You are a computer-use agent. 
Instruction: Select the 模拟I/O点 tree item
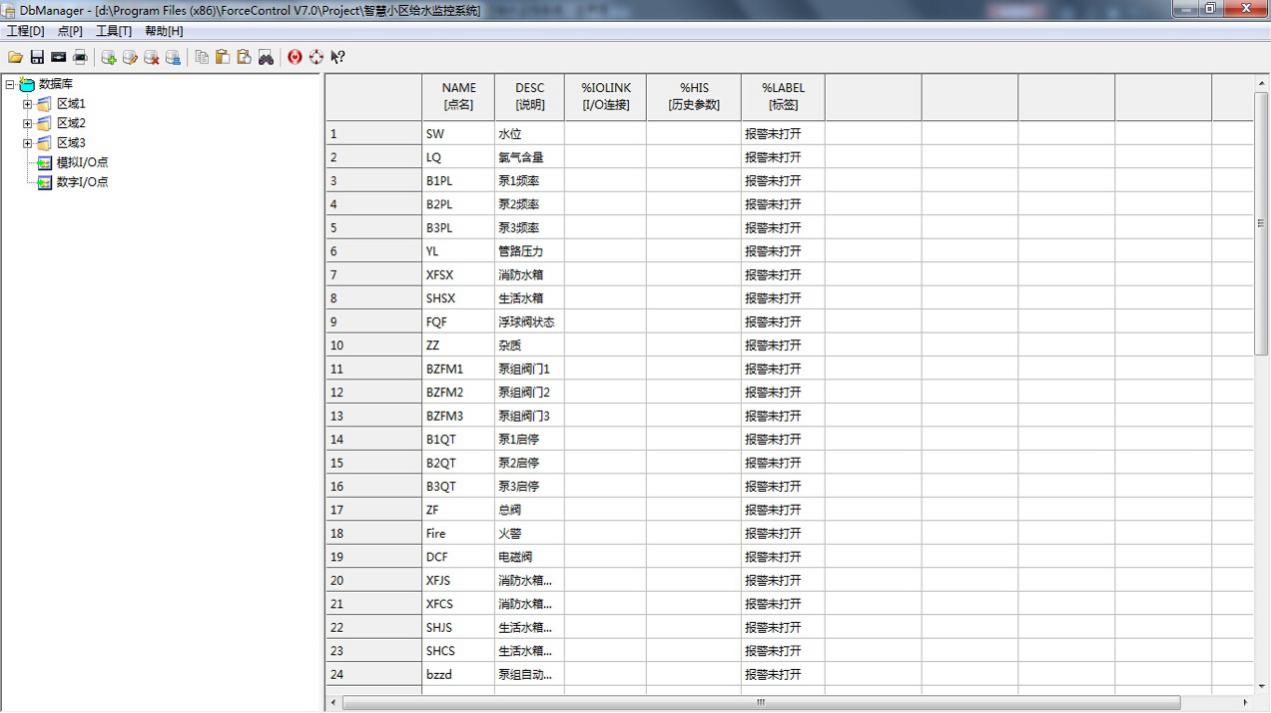[x=82, y=162]
